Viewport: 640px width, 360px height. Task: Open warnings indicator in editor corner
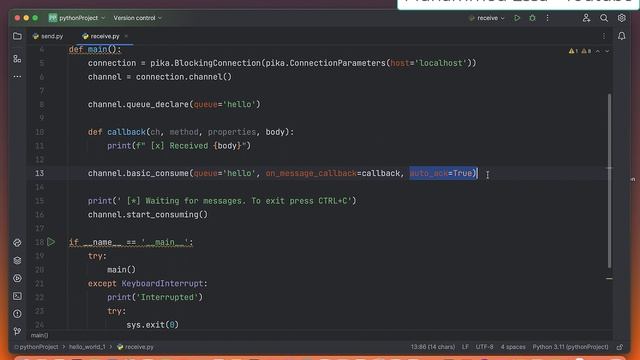pyautogui.click(x=580, y=51)
